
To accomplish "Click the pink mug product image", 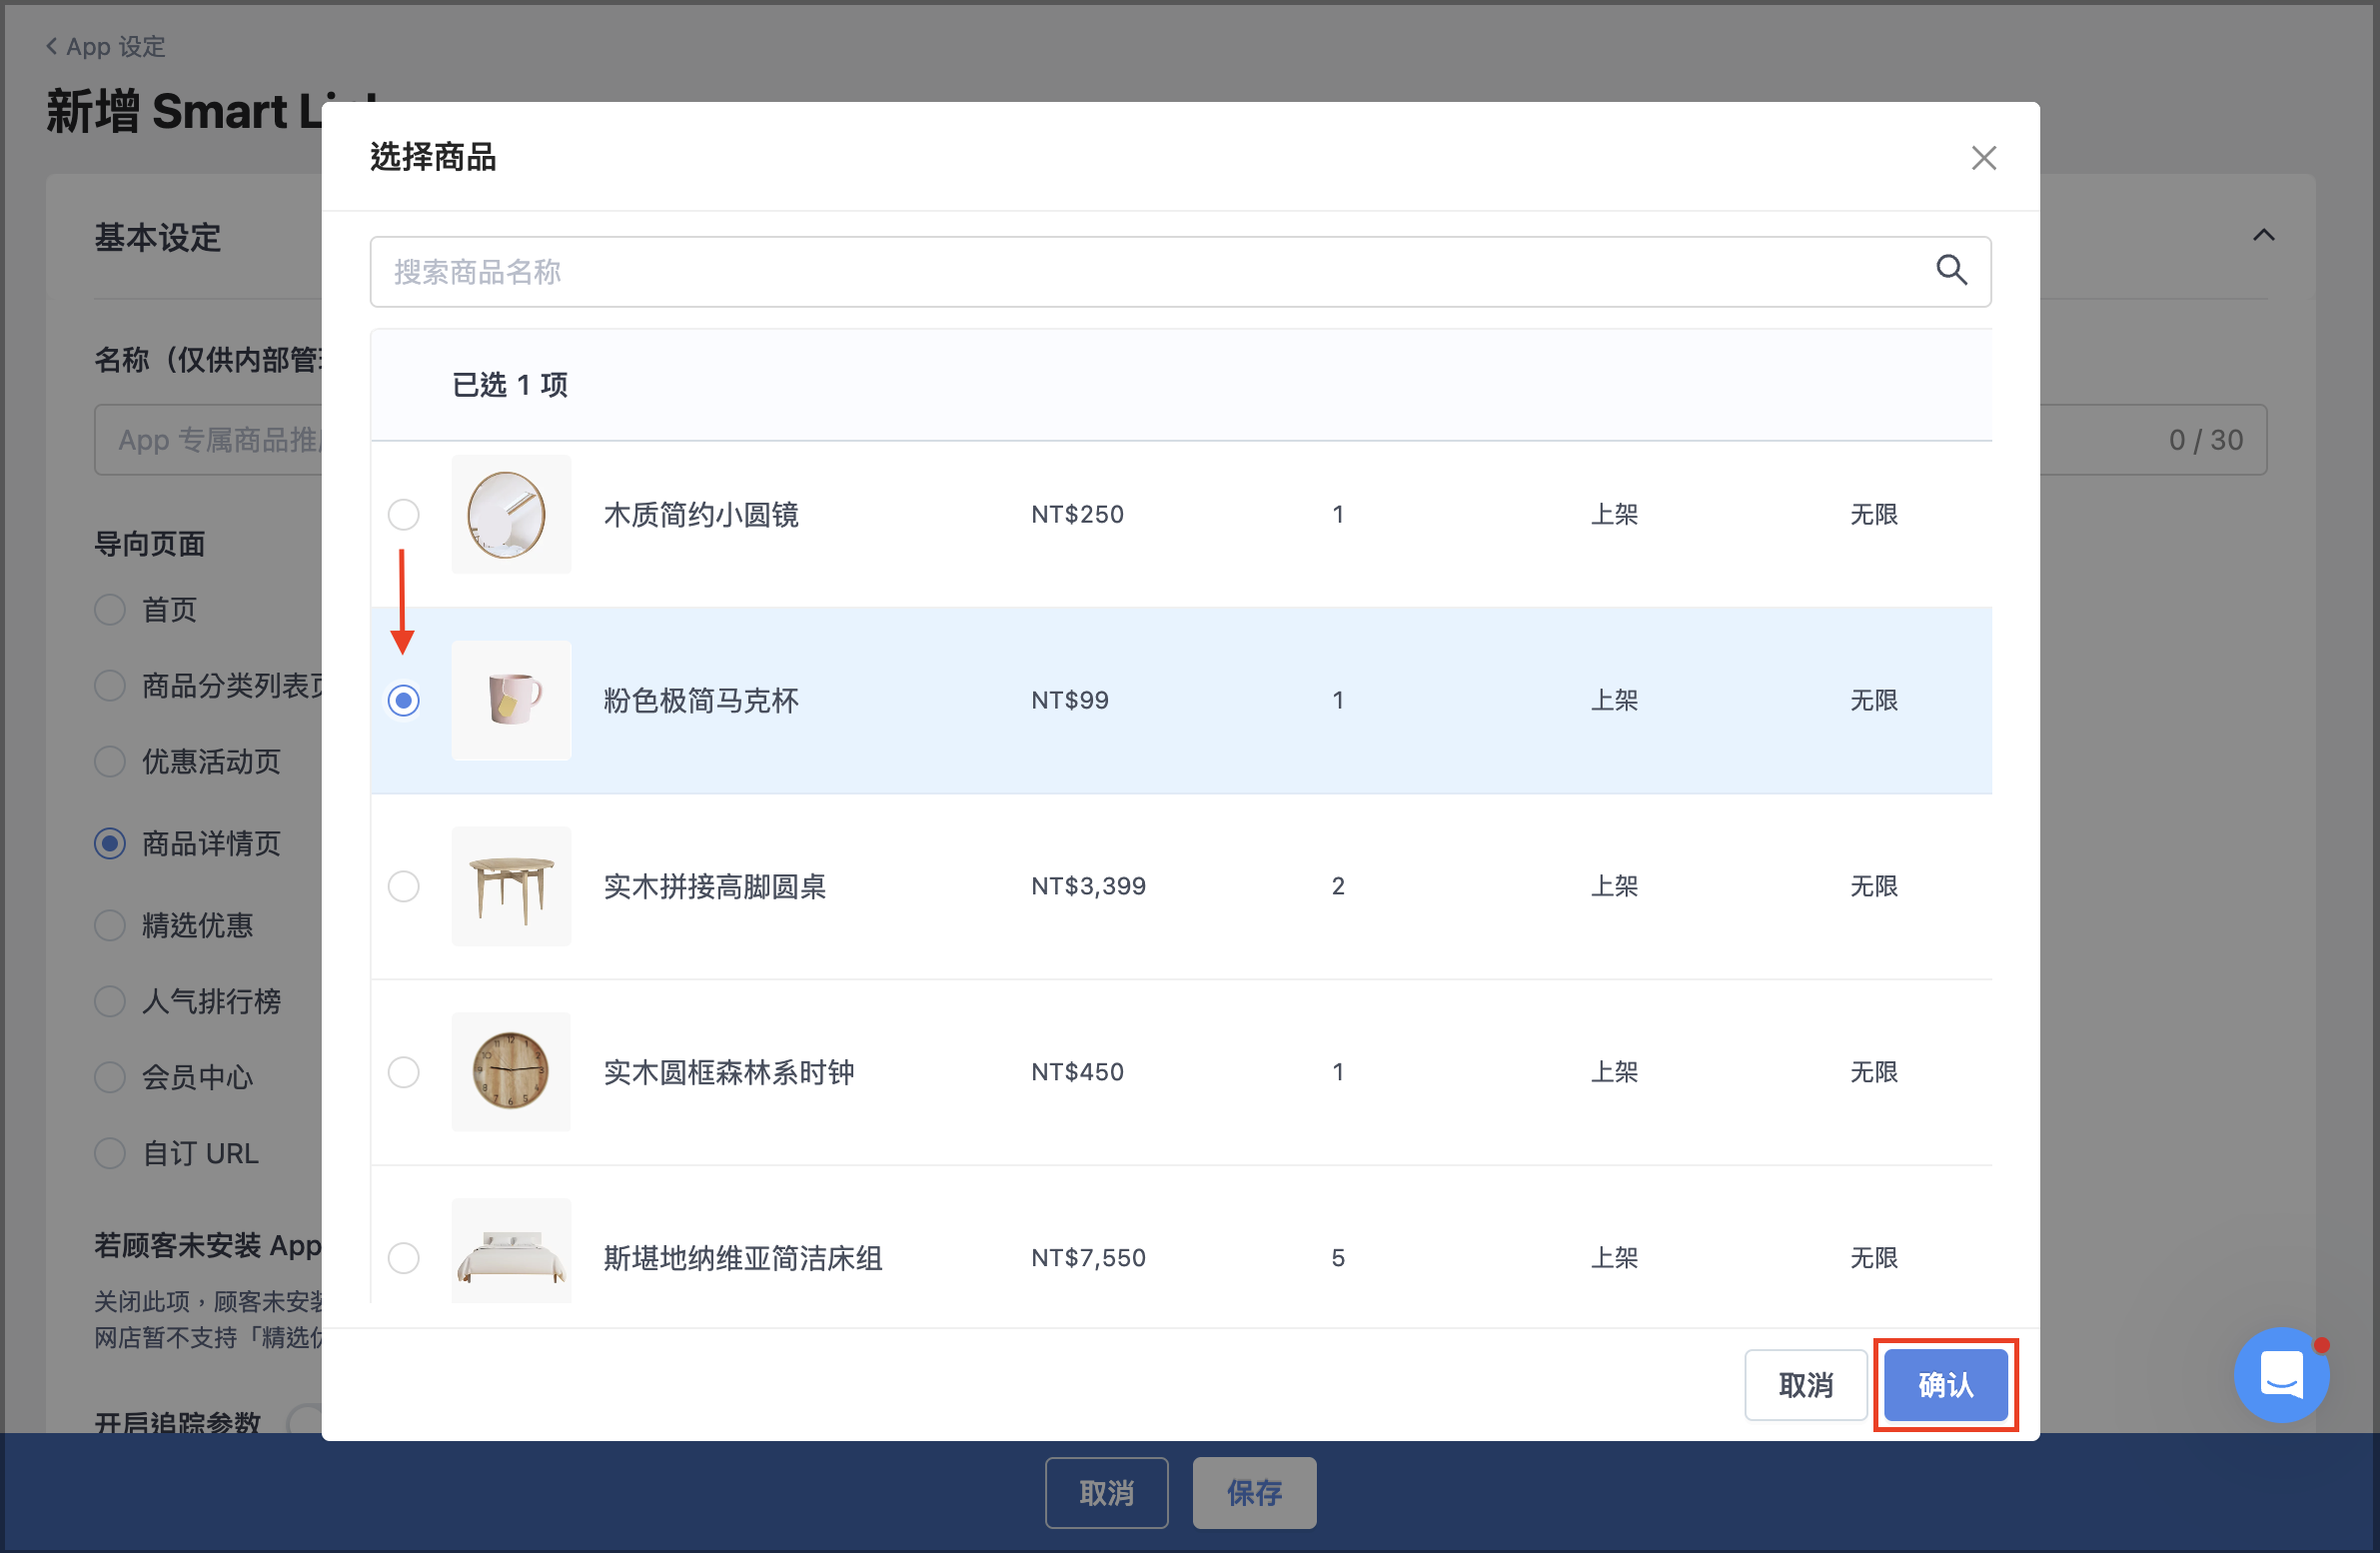I will click(x=511, y=700).
